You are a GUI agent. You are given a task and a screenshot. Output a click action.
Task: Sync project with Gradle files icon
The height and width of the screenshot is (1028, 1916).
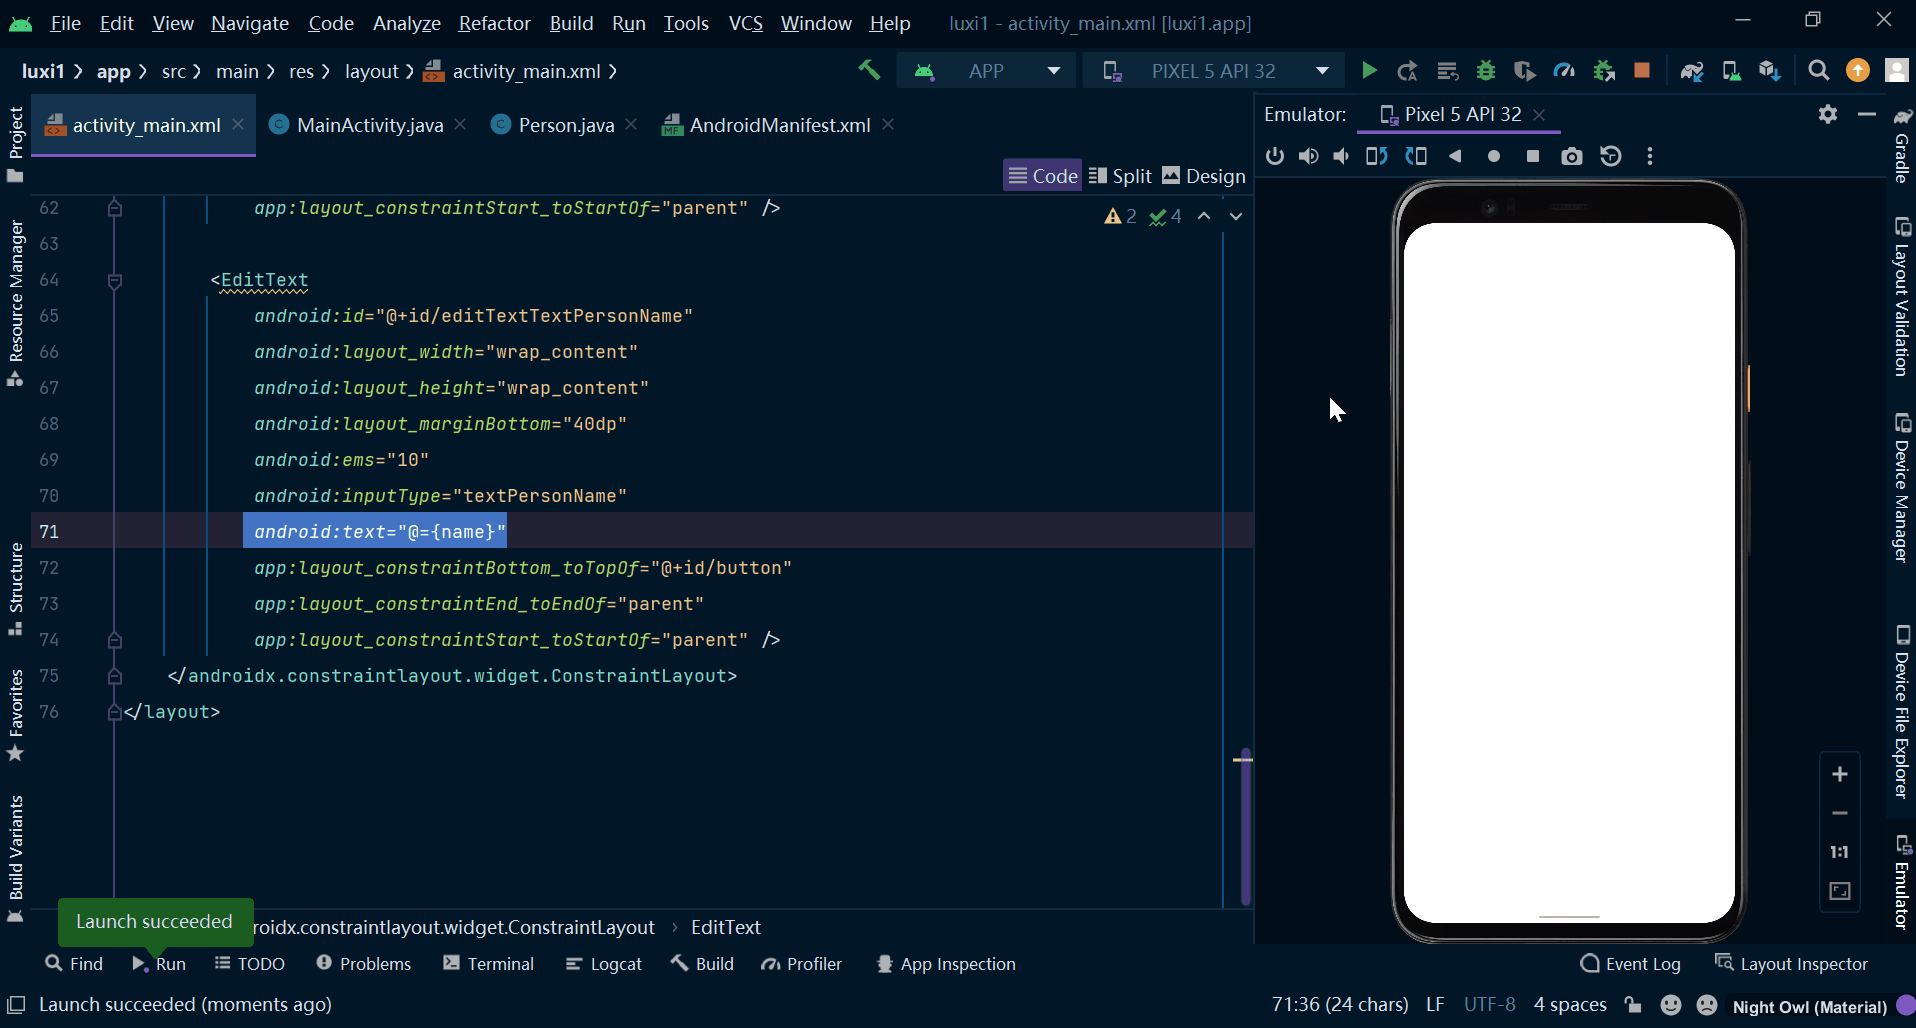click(1692, 70)
